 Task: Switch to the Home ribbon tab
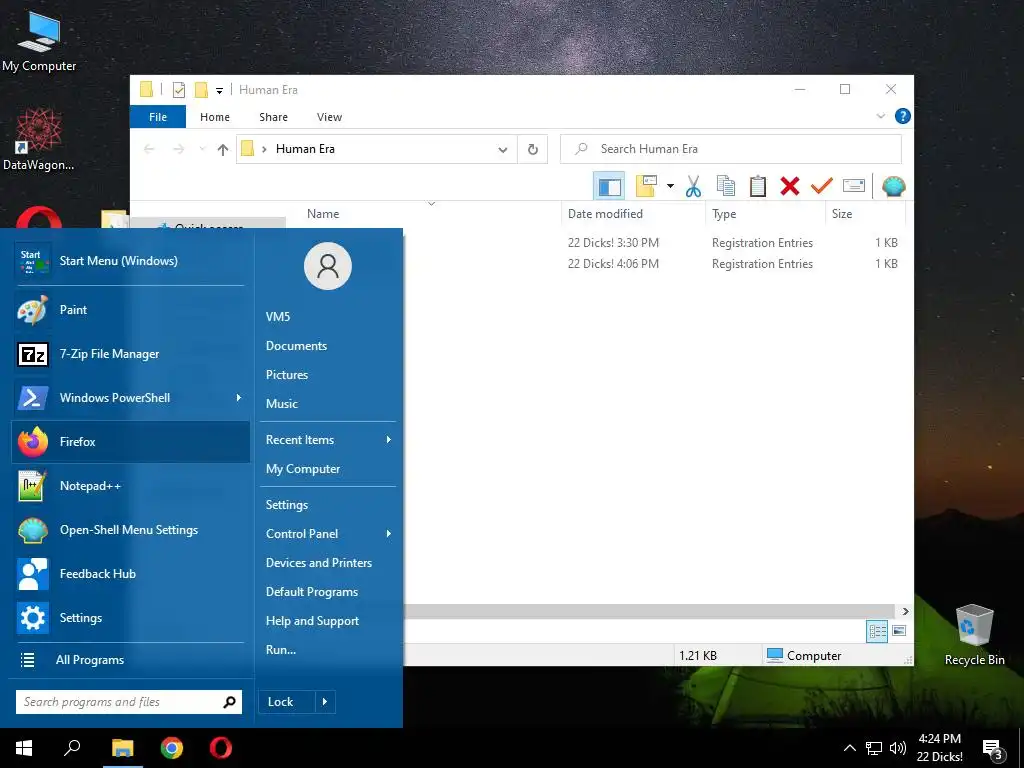pyautogui.click(x=215, y=117)
